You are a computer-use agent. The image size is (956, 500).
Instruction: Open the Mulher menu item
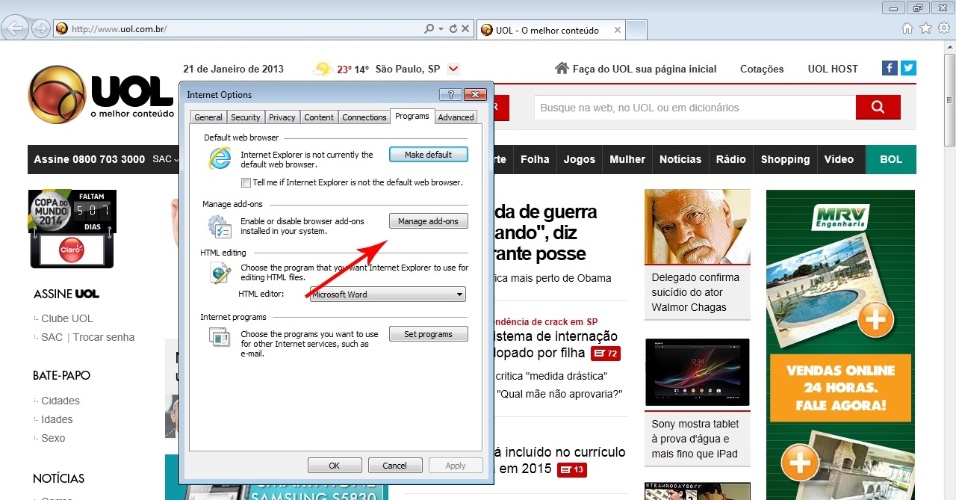[627, 159]
